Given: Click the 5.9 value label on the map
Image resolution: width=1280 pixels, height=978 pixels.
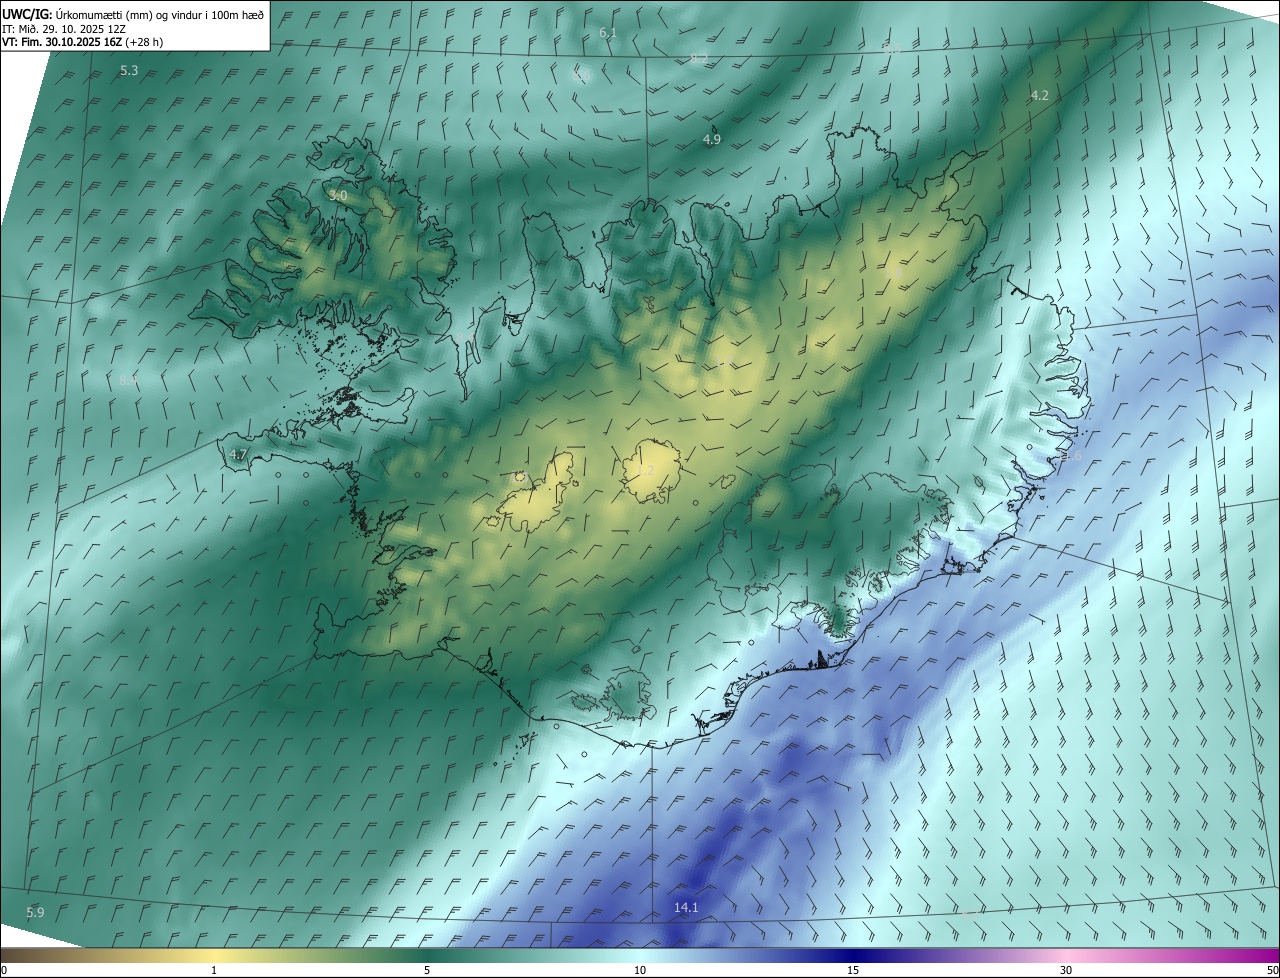Looking at the screenshot, I should 35,913.
